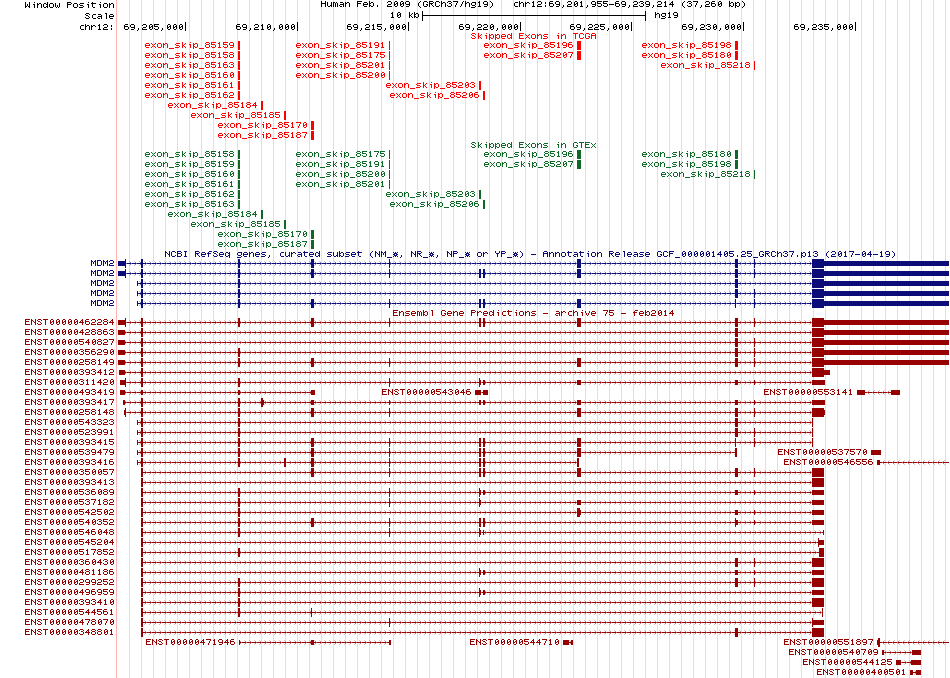
Task: Select the Human Feb. 2009 (GRCh37/hg19) label
Action: (407, 4)
